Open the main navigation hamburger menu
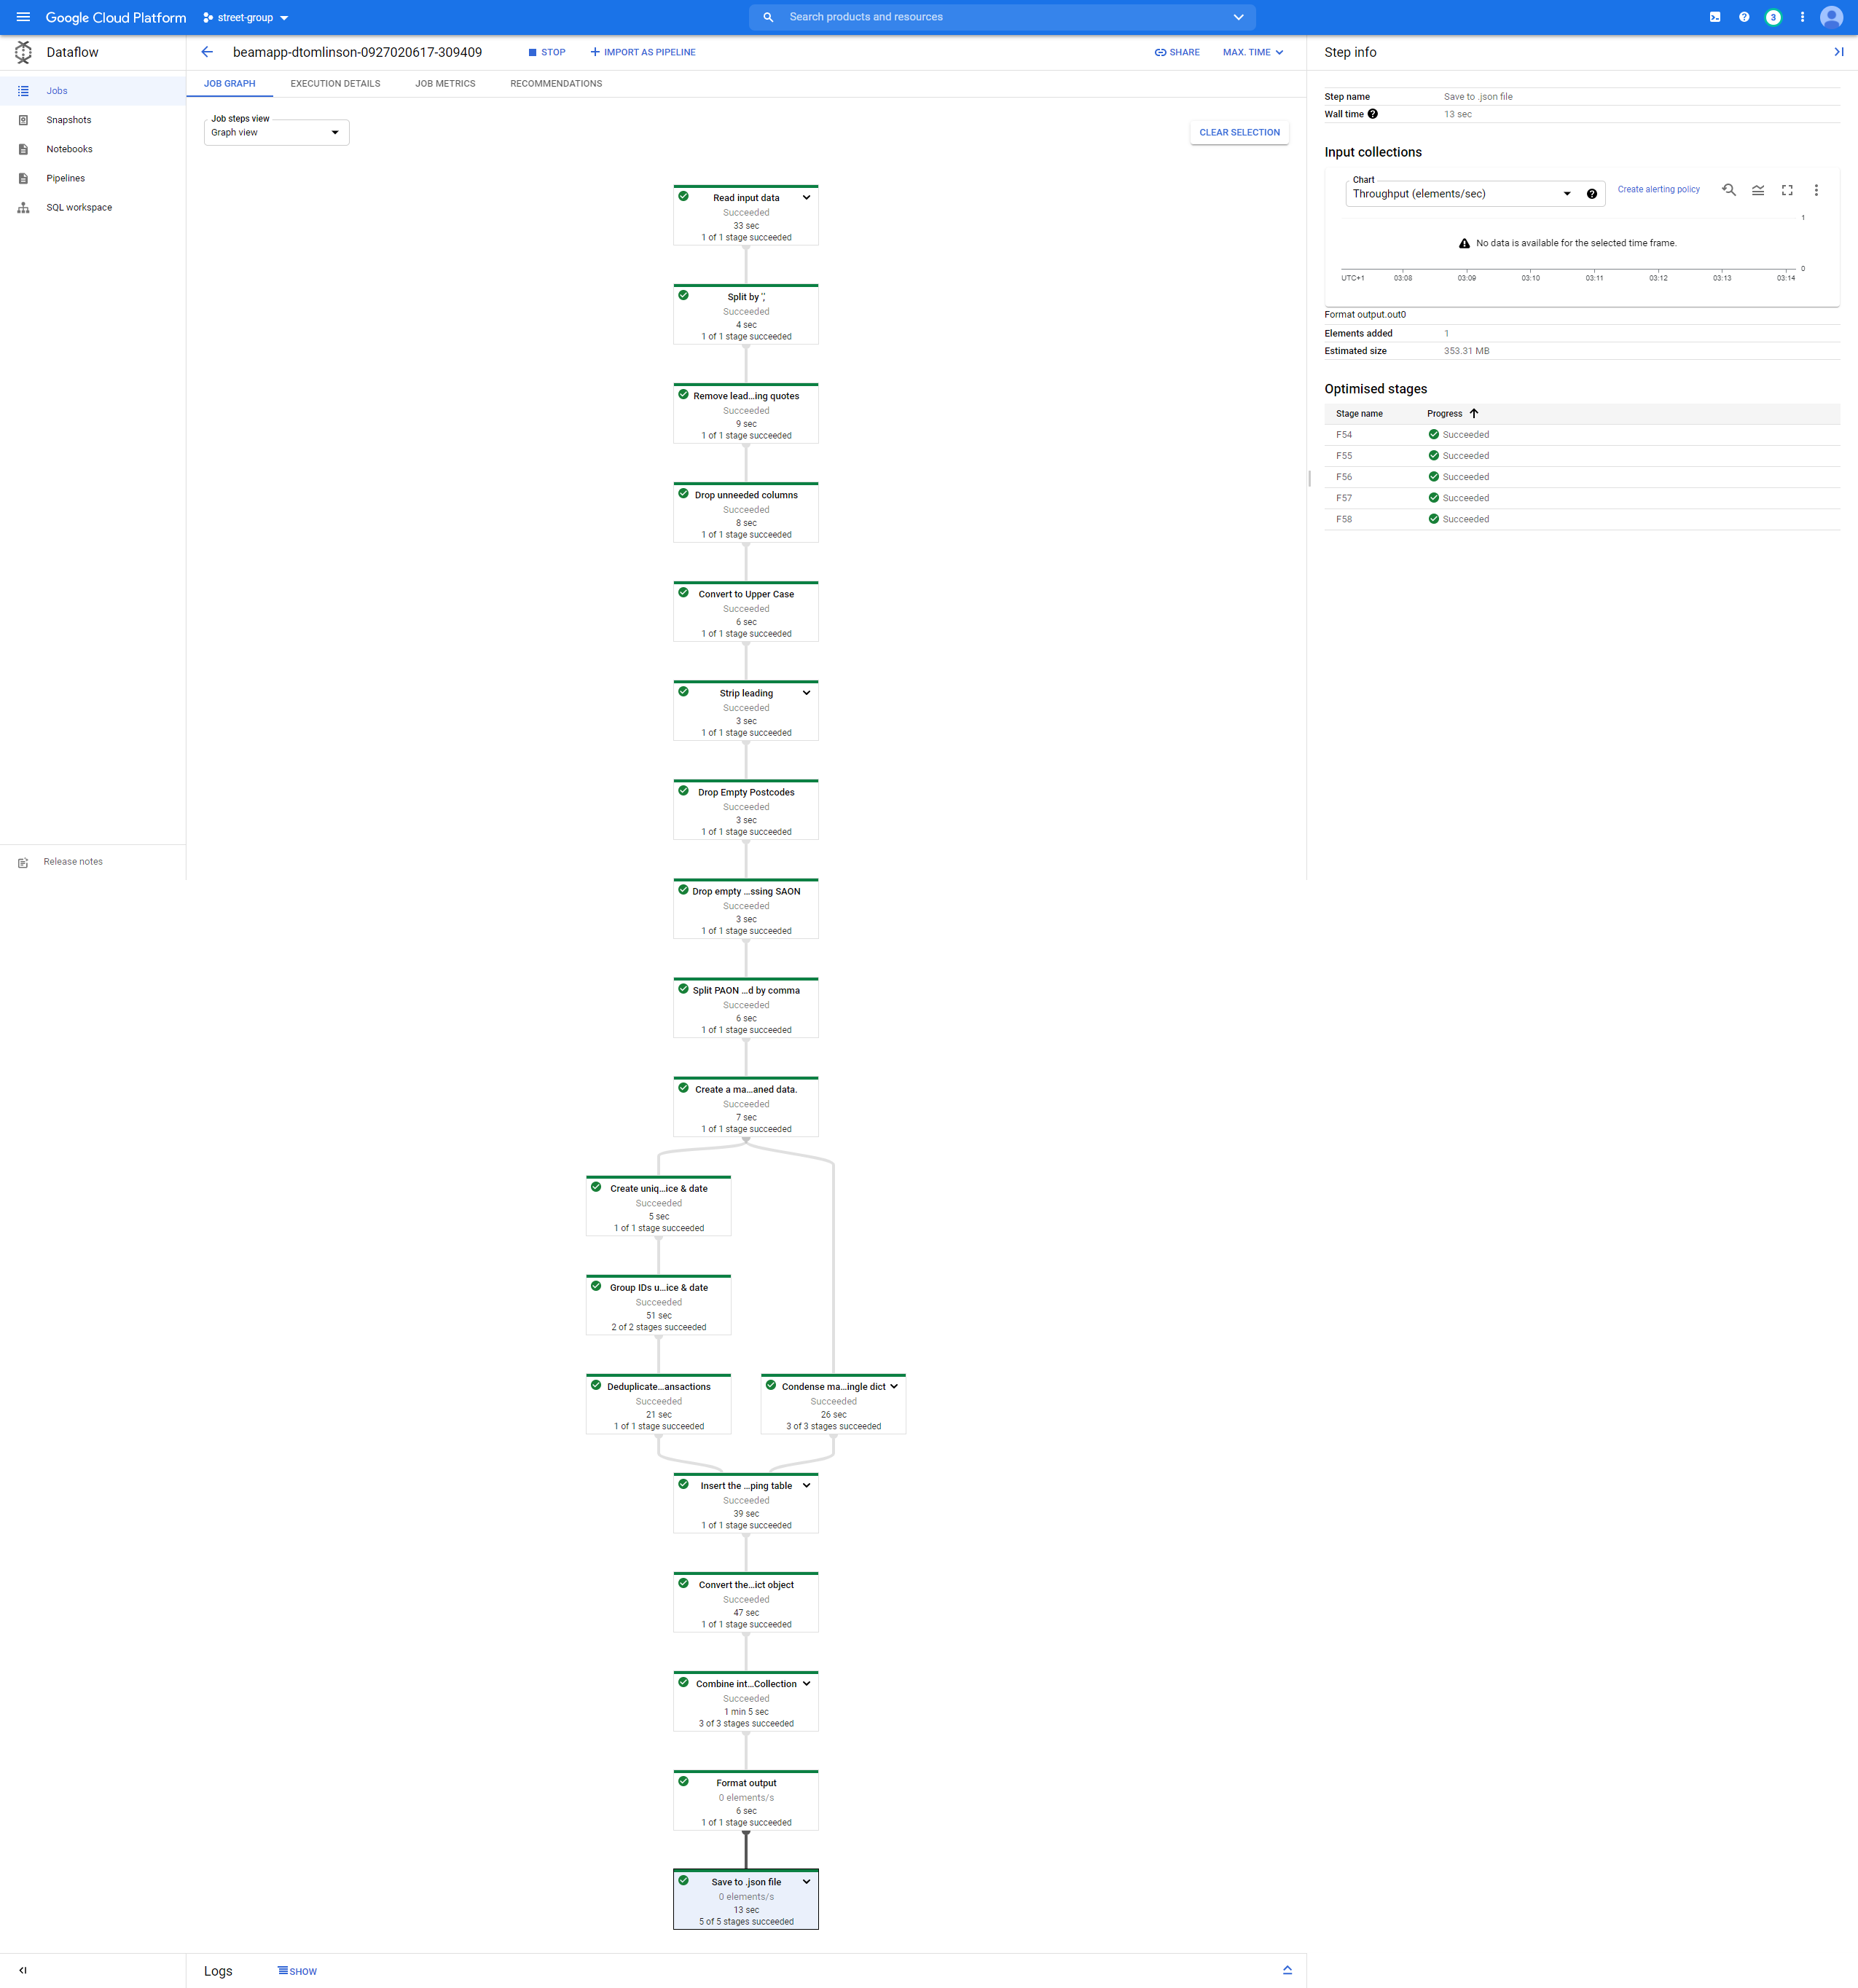 pyautogui.click(x=23, y=17)
